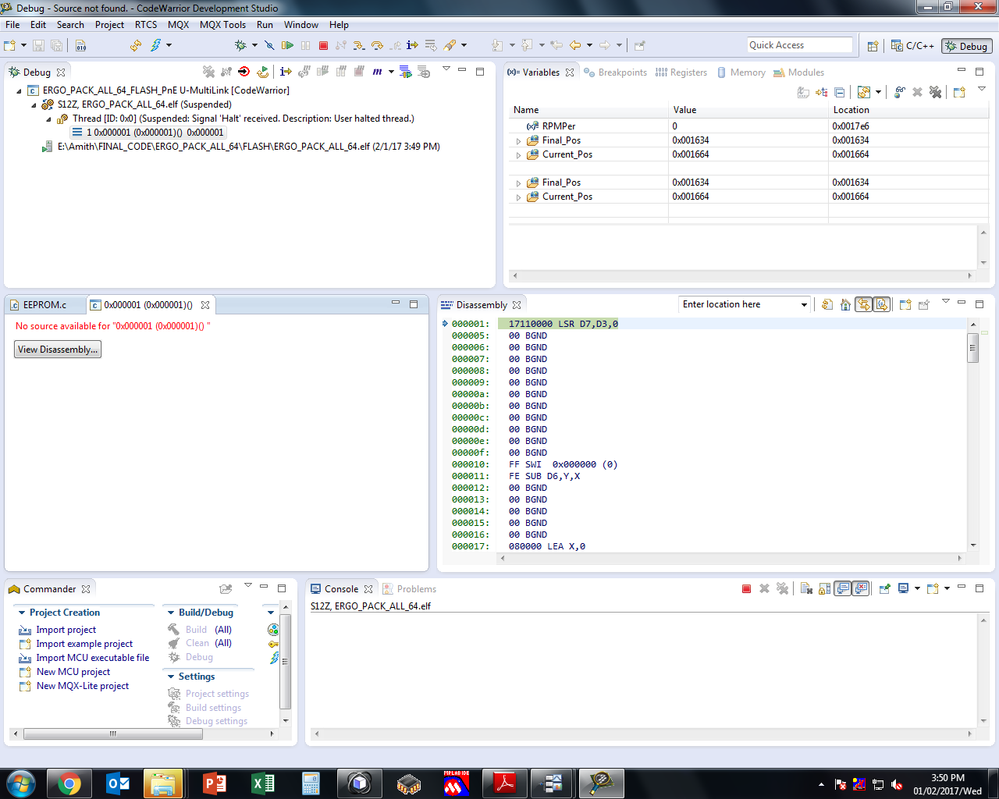Click the Import MCU executable file link
This screenshot has height=799, width=999.
pos(92,658)
